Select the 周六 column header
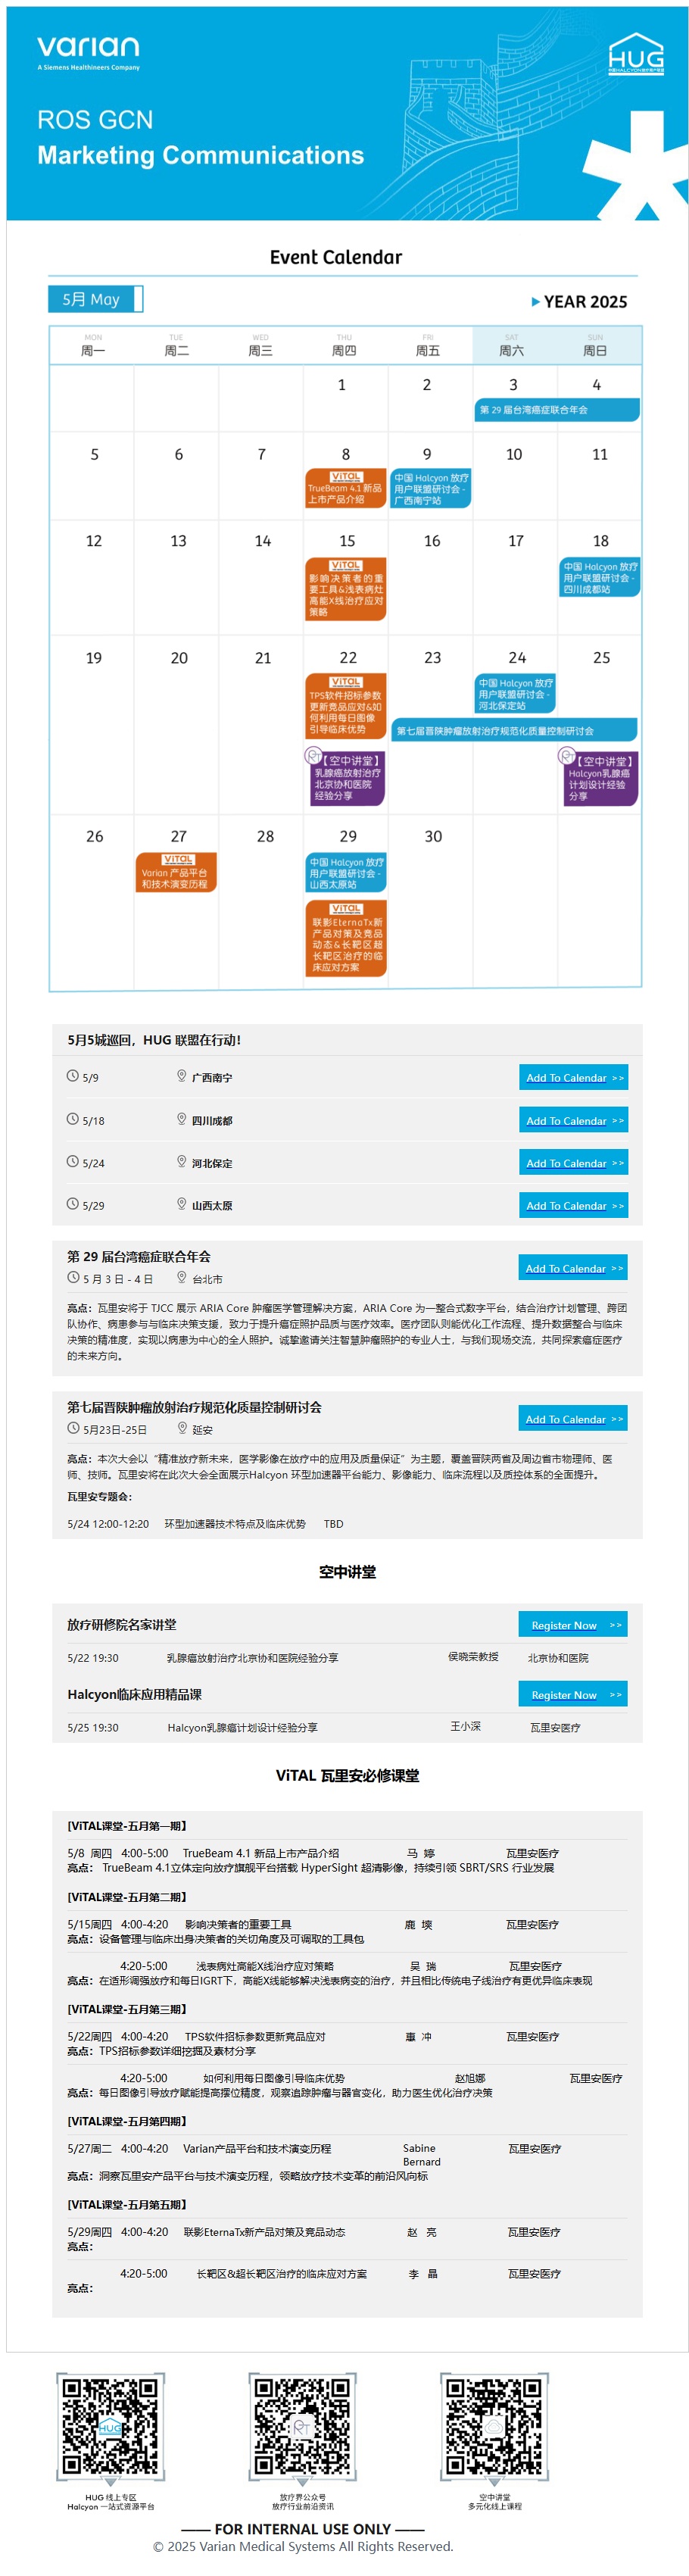The width and height of the screenshot is (689, 2576). click(x=511, y=346)
